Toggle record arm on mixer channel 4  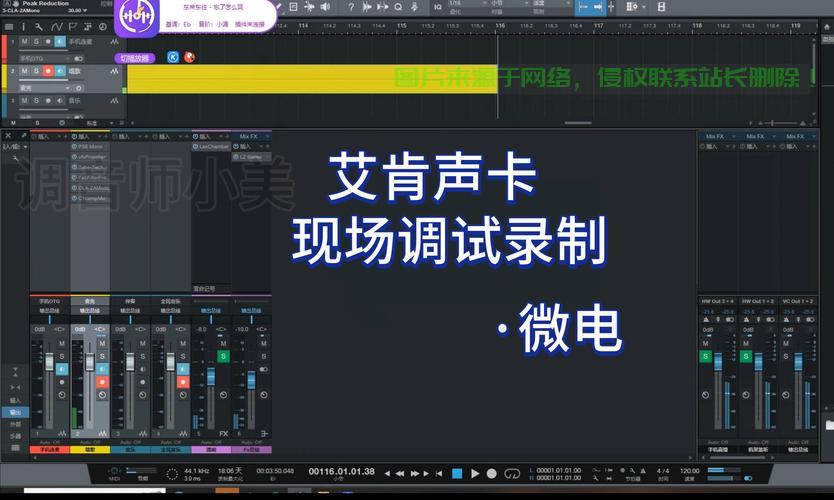click(x=182, y=382)
